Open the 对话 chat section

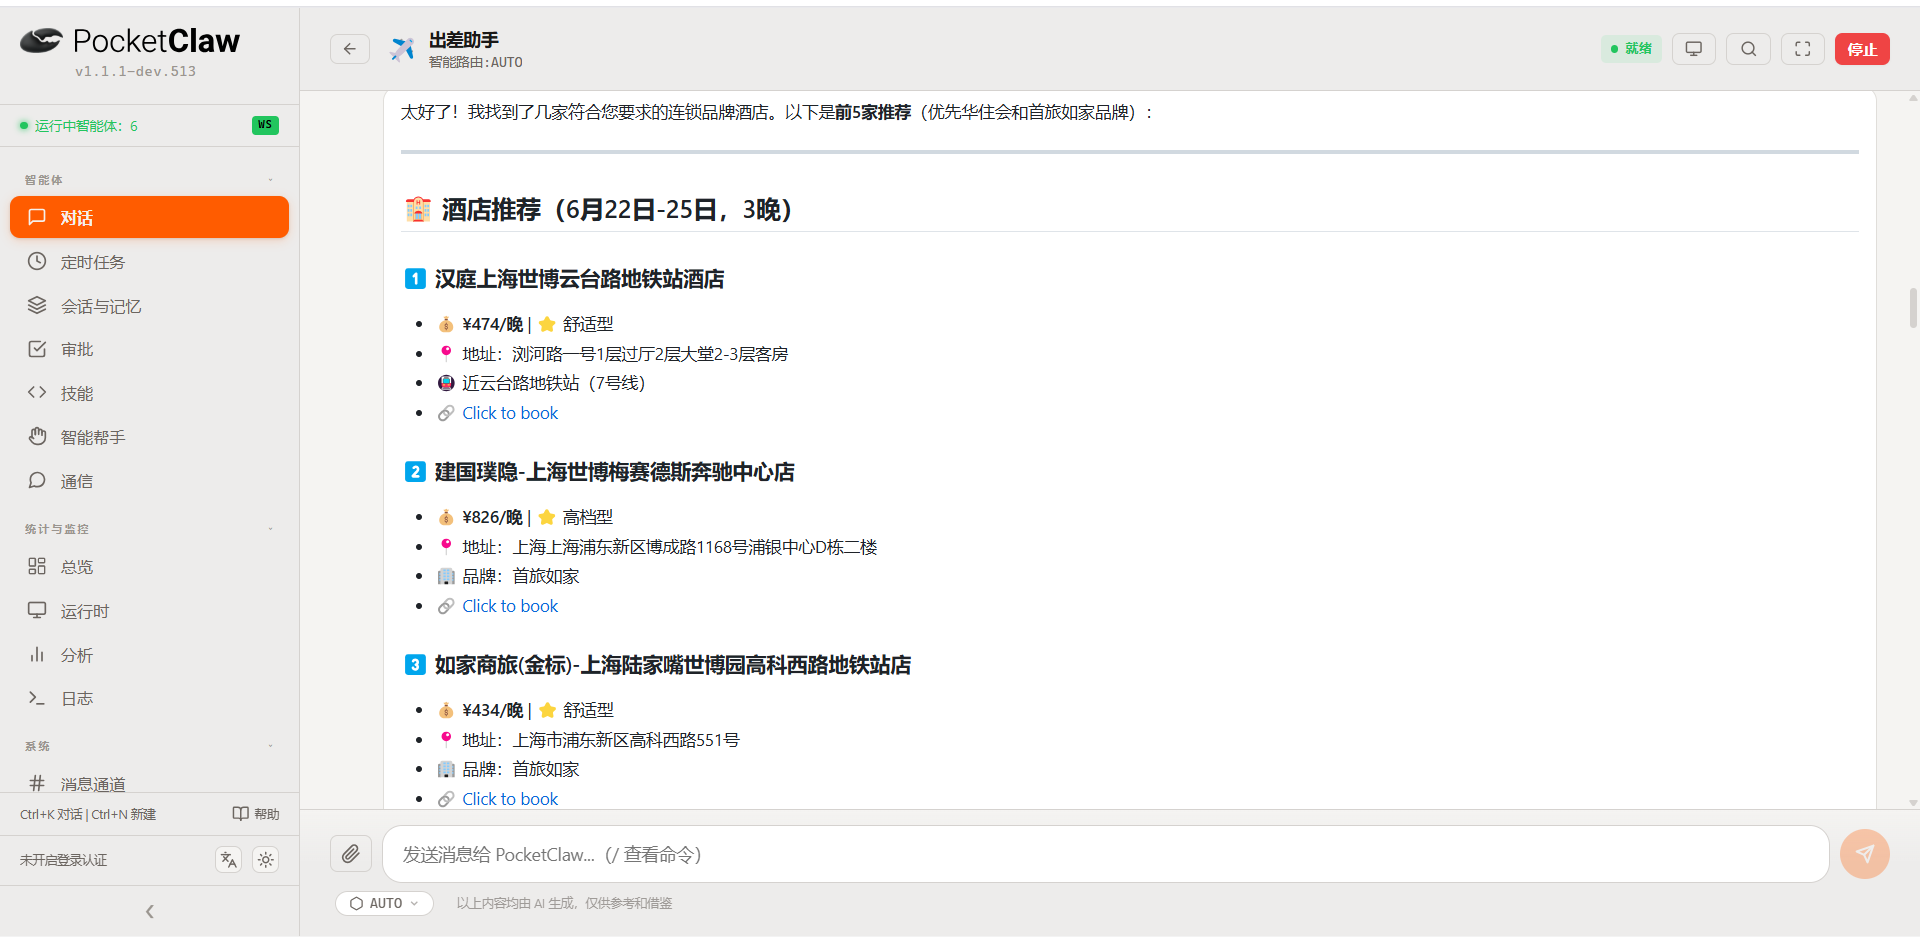[x=149, y=217]
